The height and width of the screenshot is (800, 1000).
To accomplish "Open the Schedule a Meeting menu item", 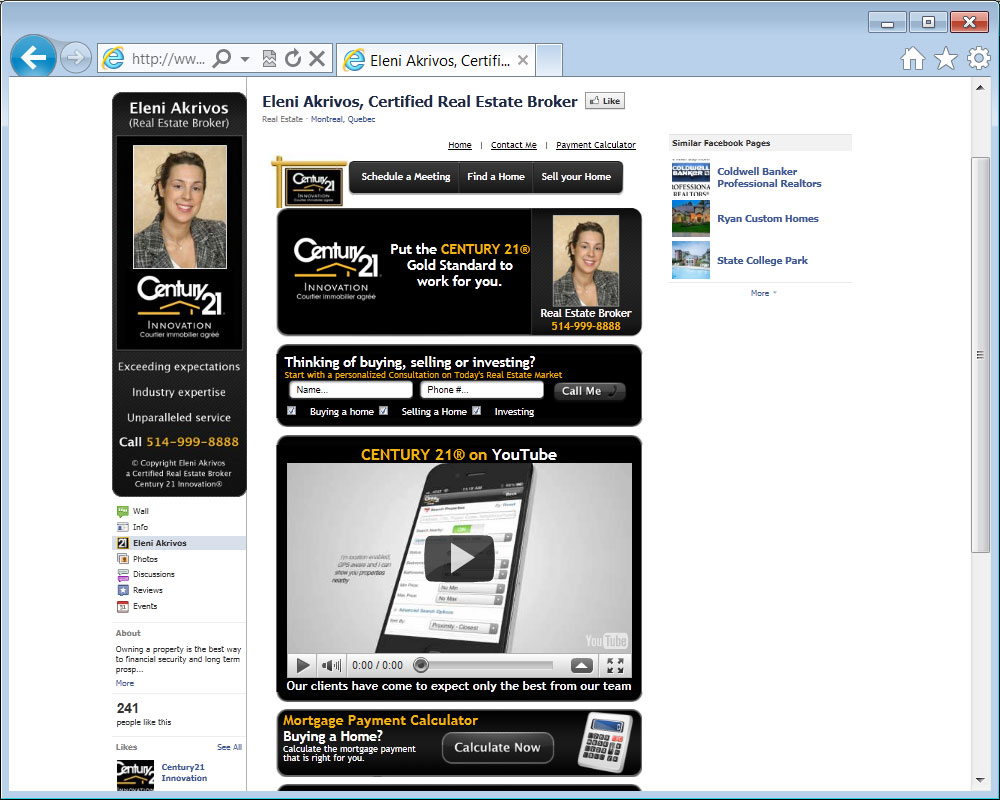I will [x=406, y=177].
